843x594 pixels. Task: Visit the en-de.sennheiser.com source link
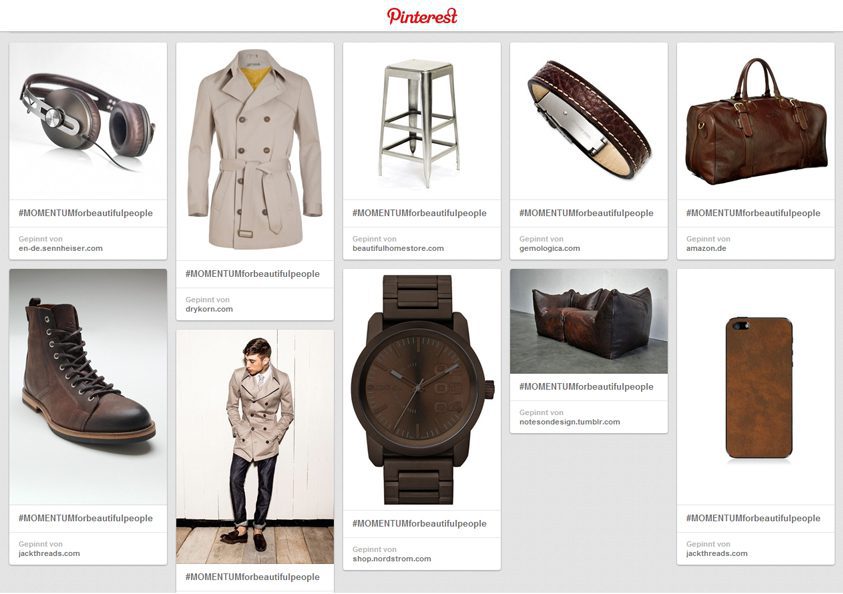coord(60,248)
